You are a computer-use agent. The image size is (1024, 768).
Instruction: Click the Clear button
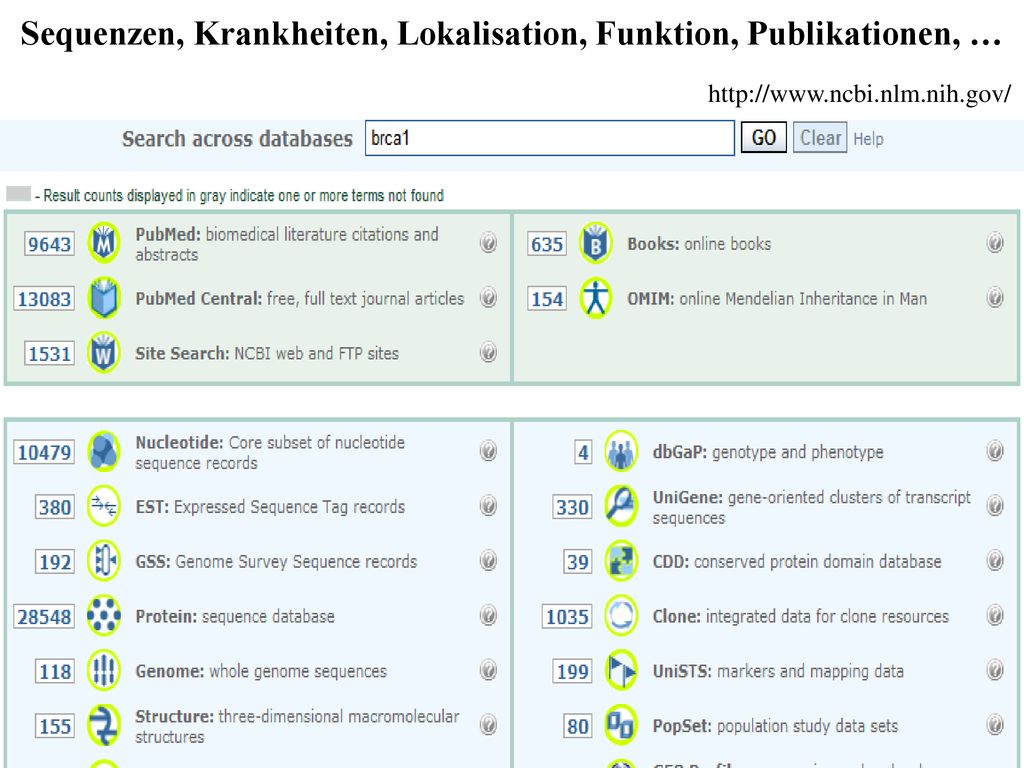tap(820, 138)
